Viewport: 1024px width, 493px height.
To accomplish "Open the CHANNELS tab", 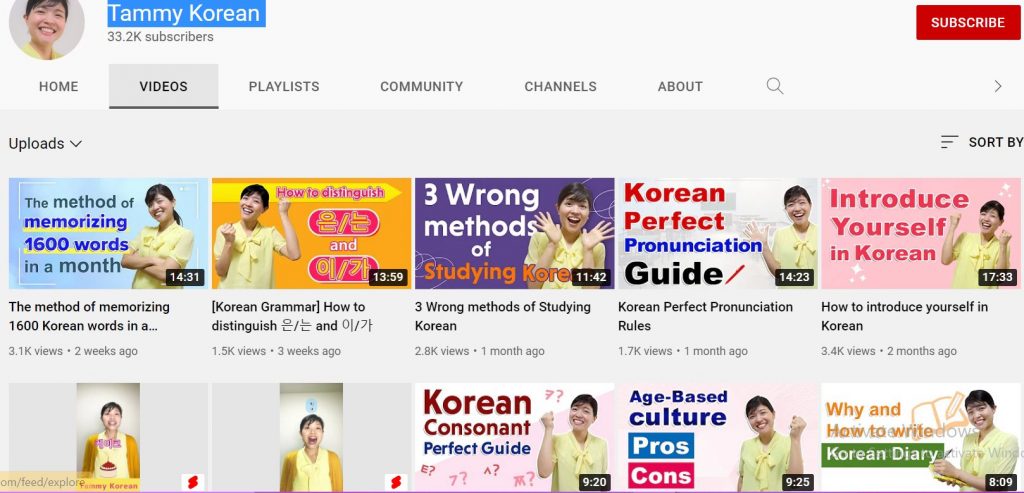I will [560, 86].
